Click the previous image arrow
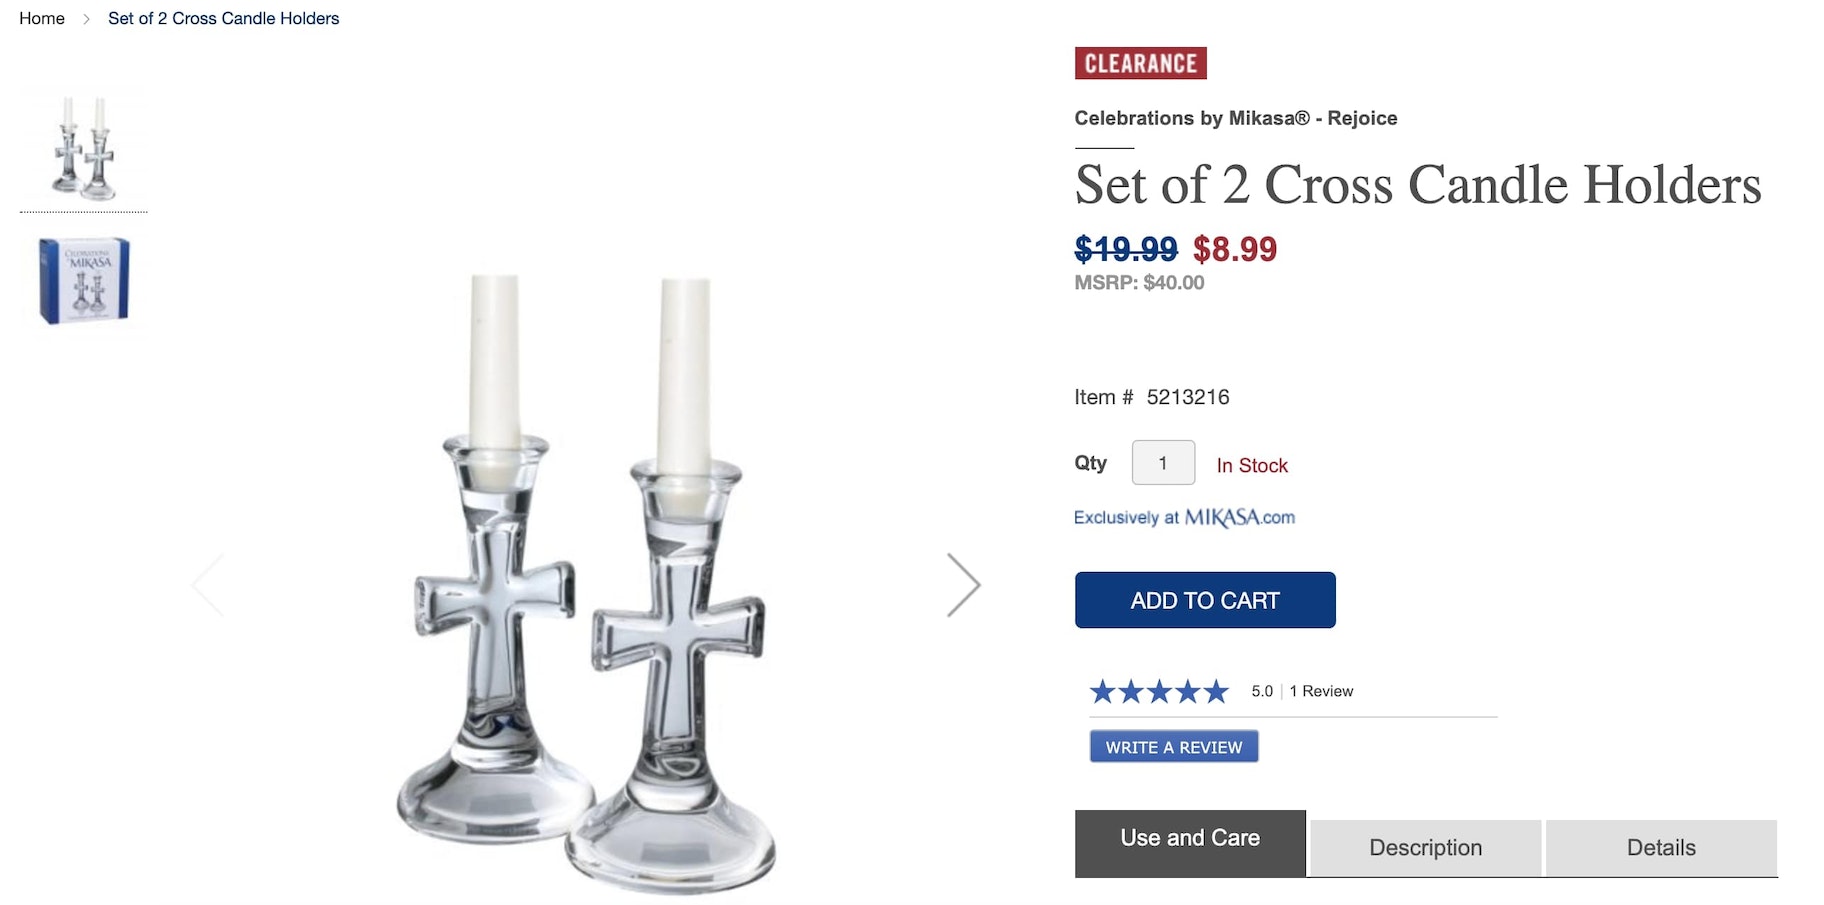Viewport: 1824px width, 905px height. [x=208, y=585]
